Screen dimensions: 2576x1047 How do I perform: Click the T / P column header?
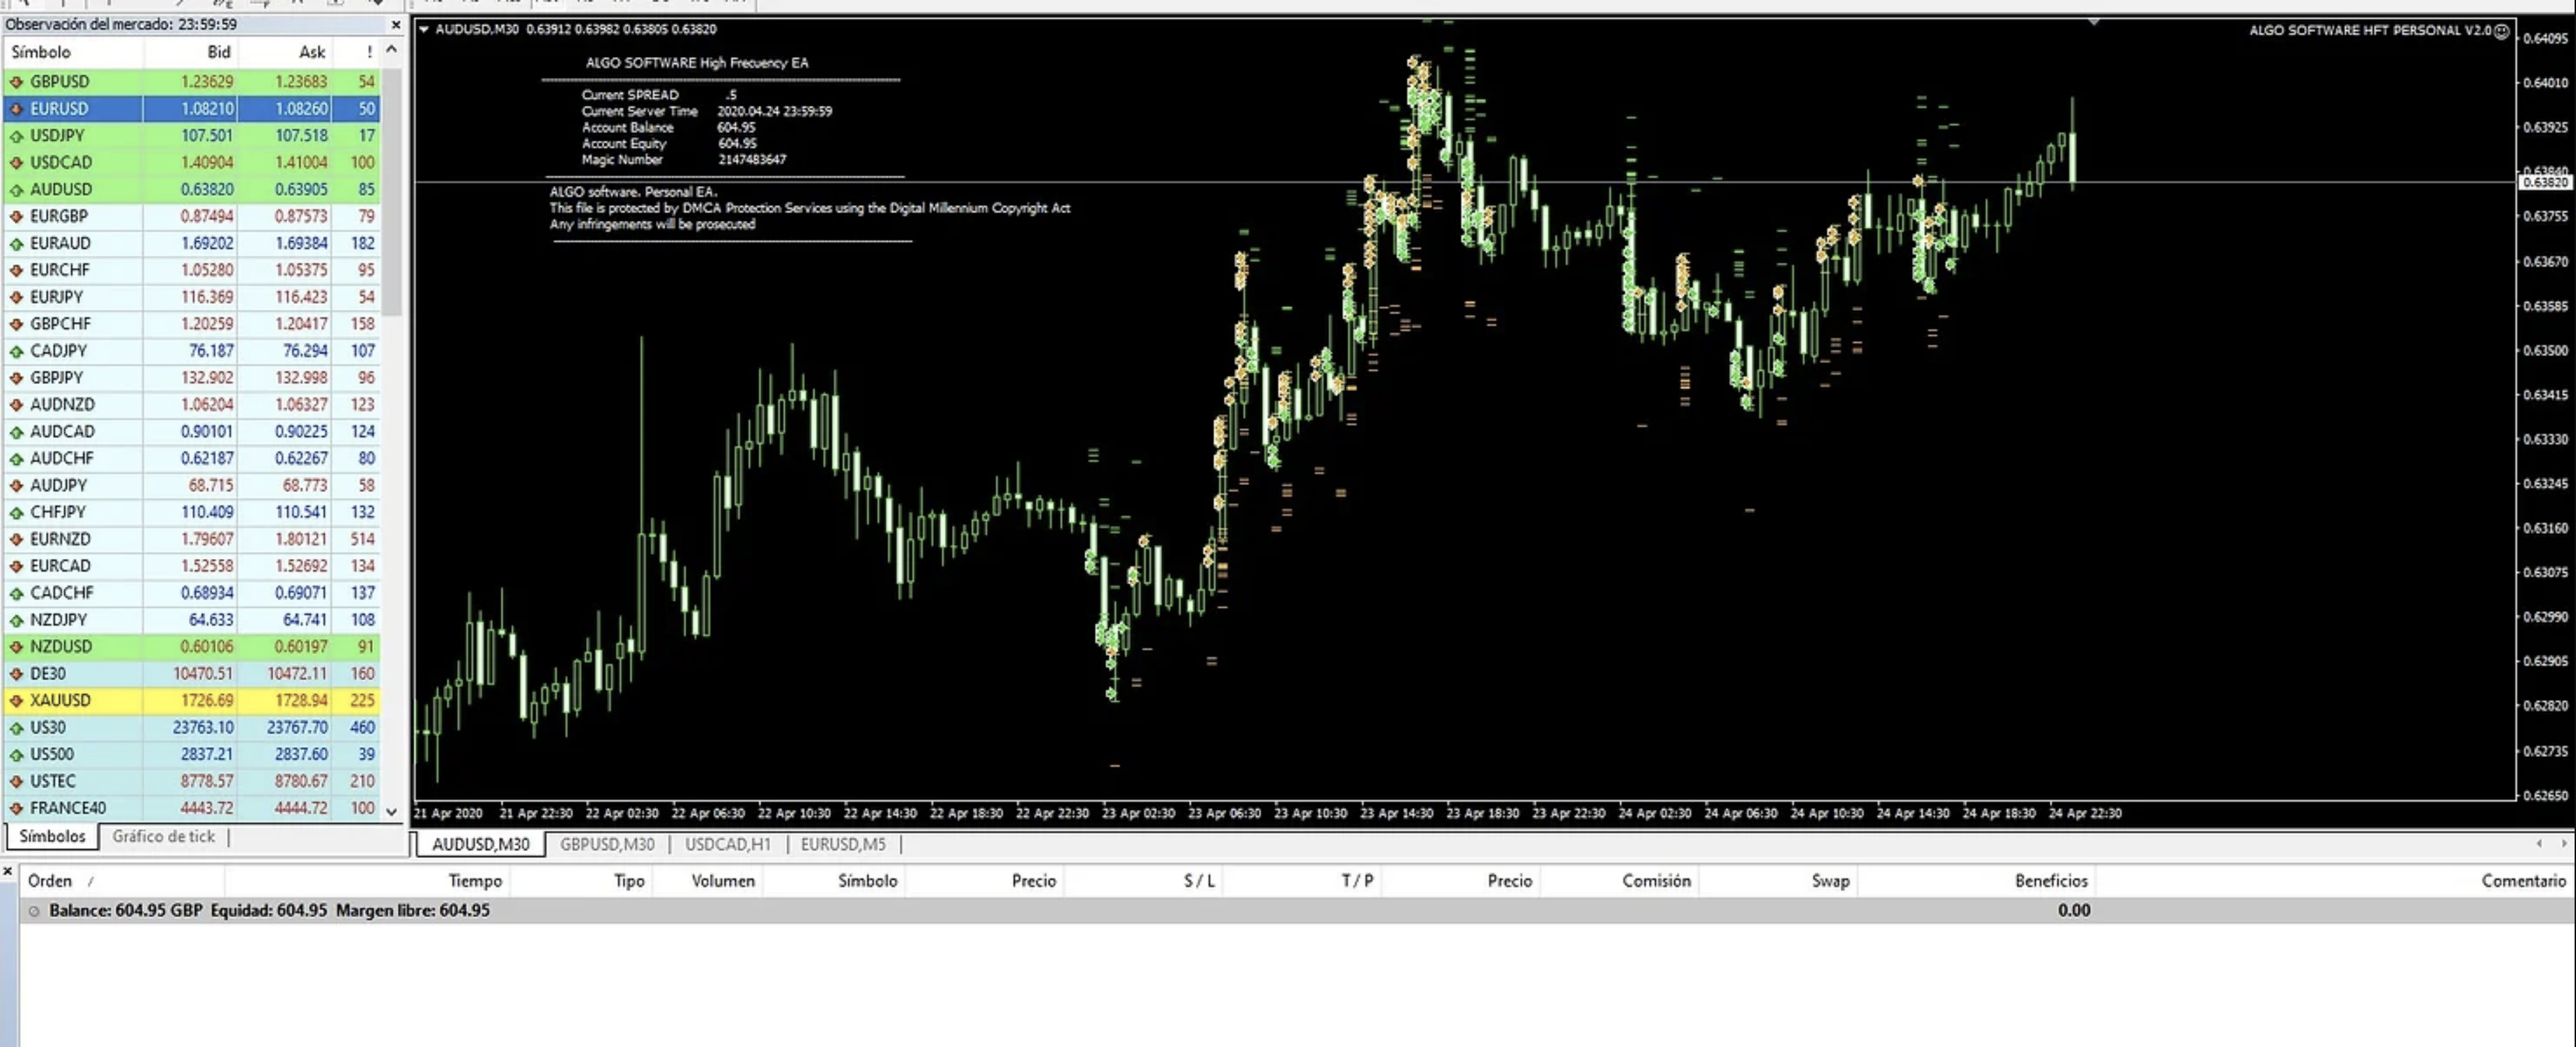pyautogui.click(x=1301, y=881)
